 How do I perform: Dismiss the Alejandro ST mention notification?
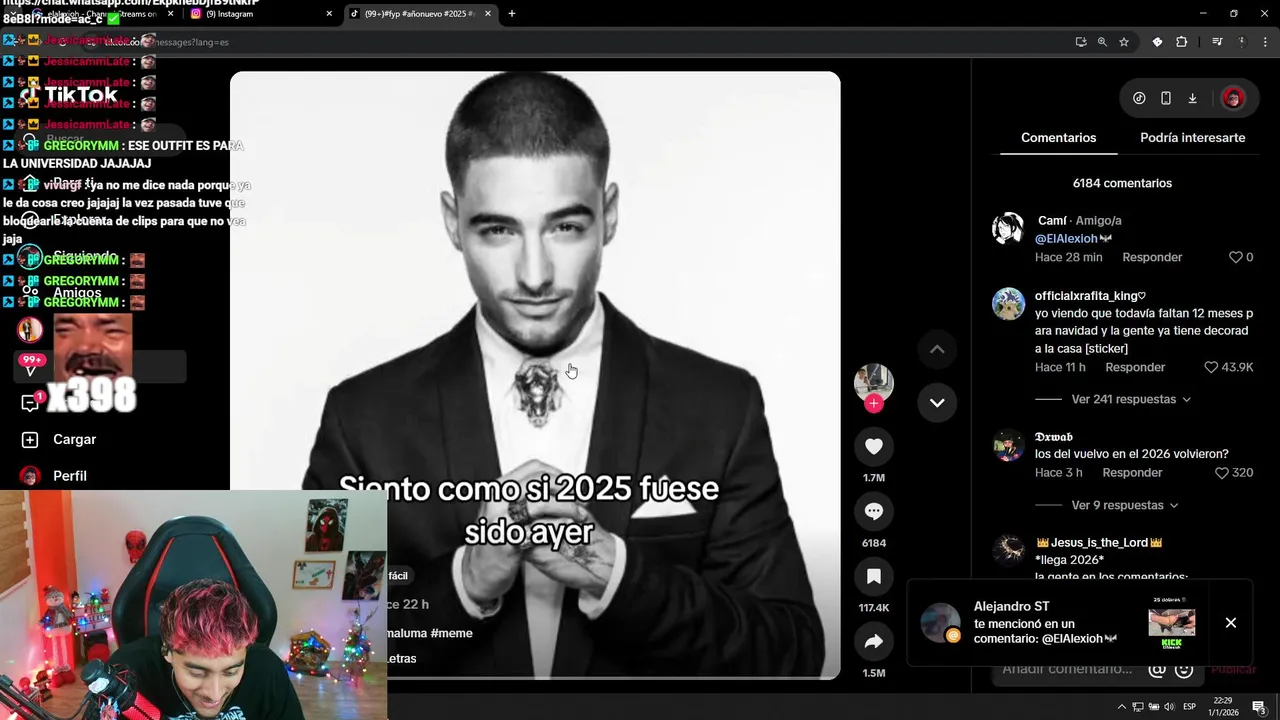(x=1231, y=623)
